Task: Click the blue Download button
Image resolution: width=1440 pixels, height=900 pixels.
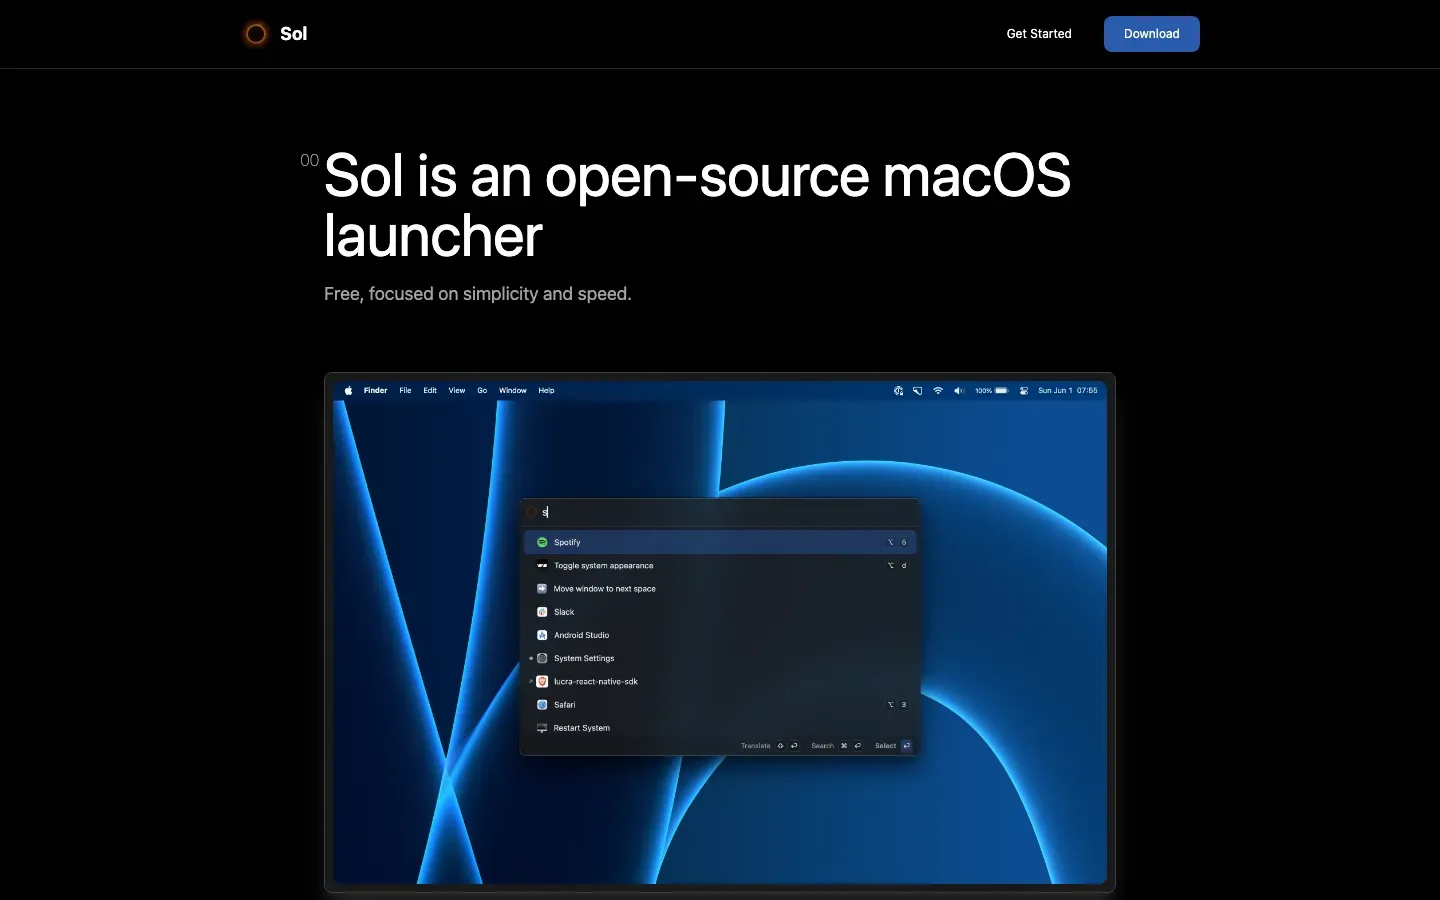Action: [x=1152, y=34]
